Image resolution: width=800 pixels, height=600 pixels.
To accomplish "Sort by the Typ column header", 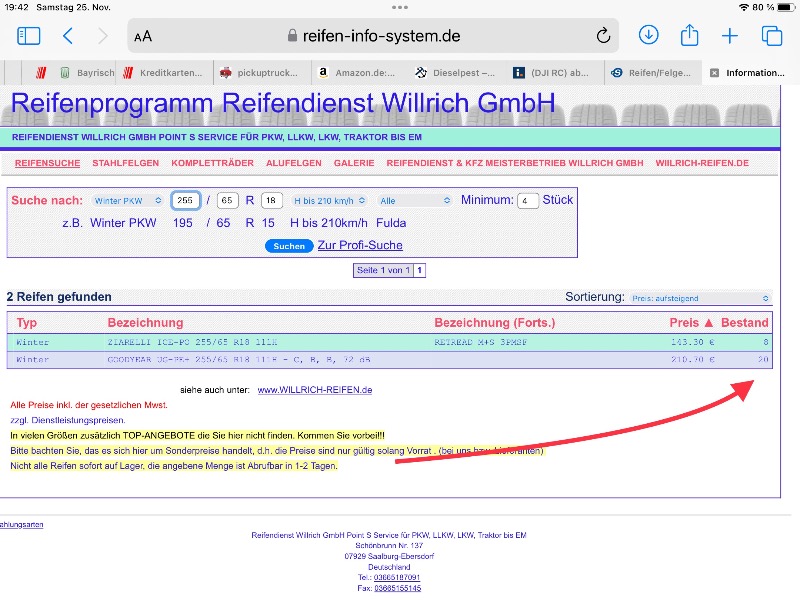I will [27, 323].
